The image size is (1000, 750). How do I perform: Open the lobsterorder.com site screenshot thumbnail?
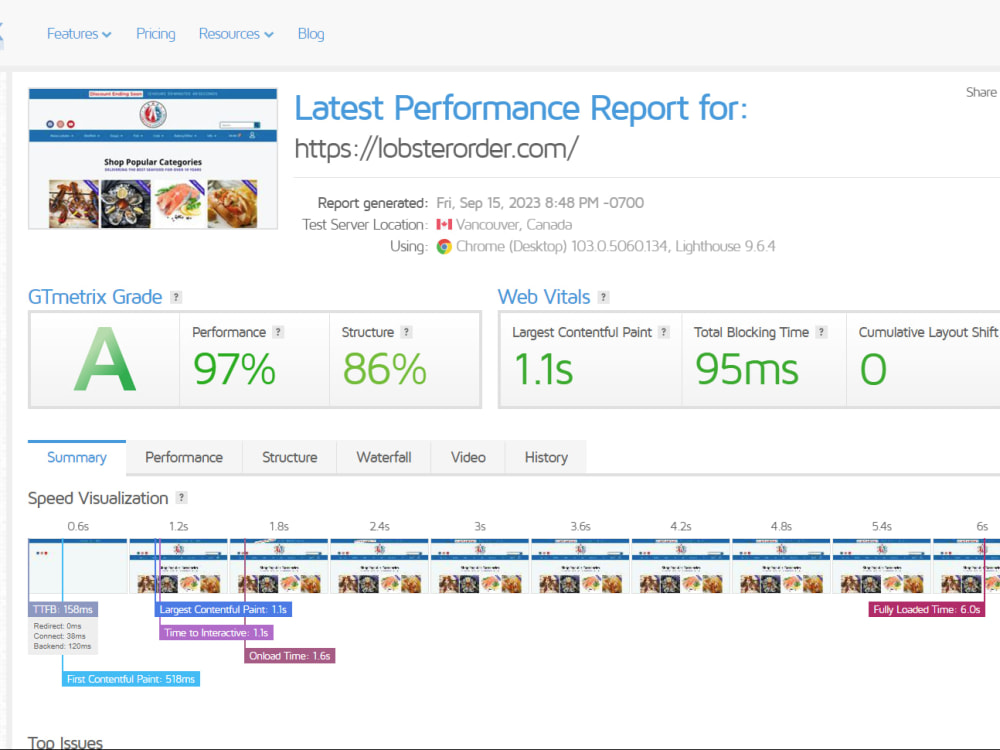[x=153, y=159]
